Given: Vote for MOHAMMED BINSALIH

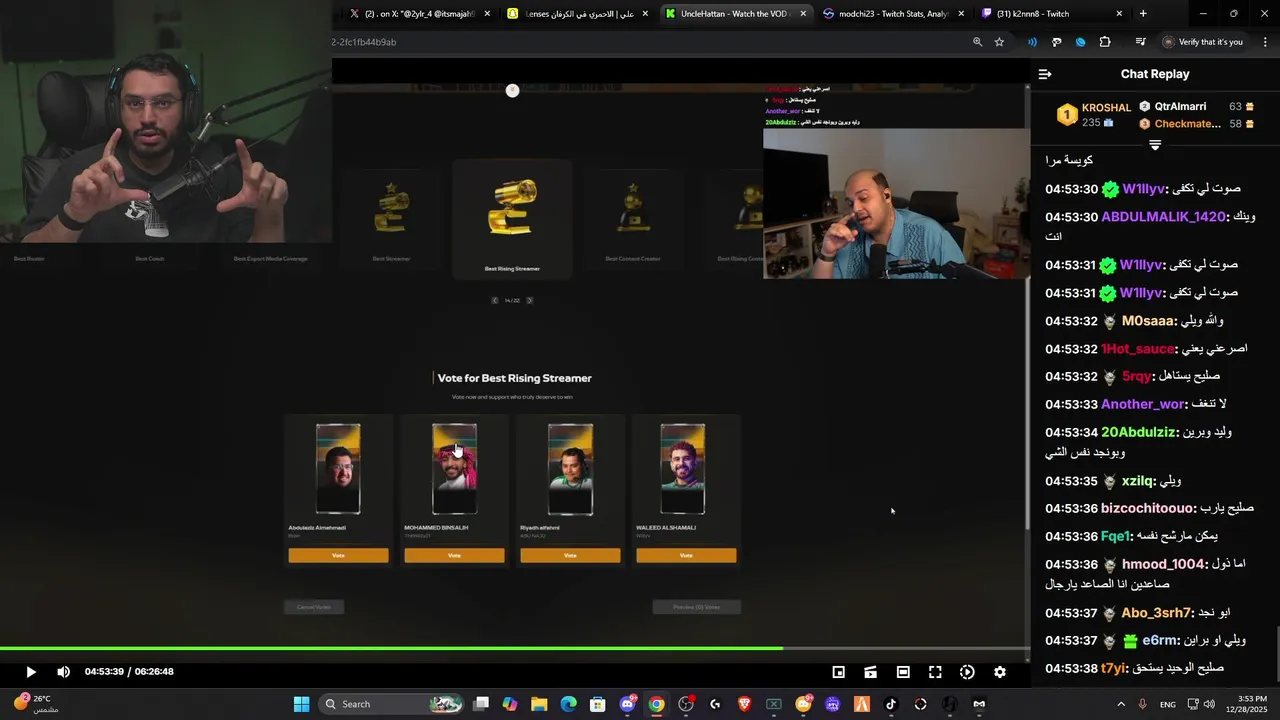Looking at the screenshot, I should 454,555.
